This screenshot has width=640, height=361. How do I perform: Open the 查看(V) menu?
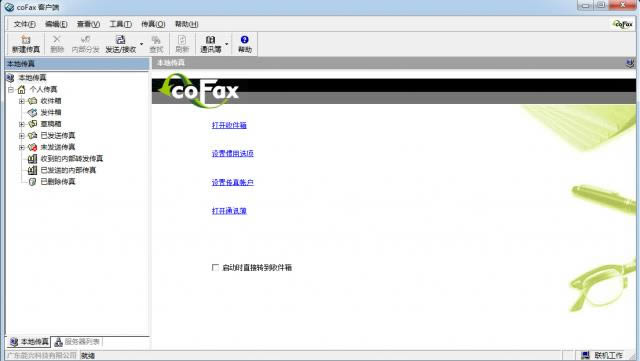click(x=88, y=24)
